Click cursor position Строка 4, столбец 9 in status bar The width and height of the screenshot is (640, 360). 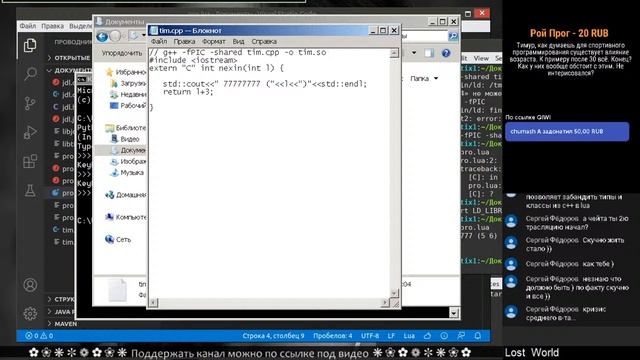(x=273, y=336)
